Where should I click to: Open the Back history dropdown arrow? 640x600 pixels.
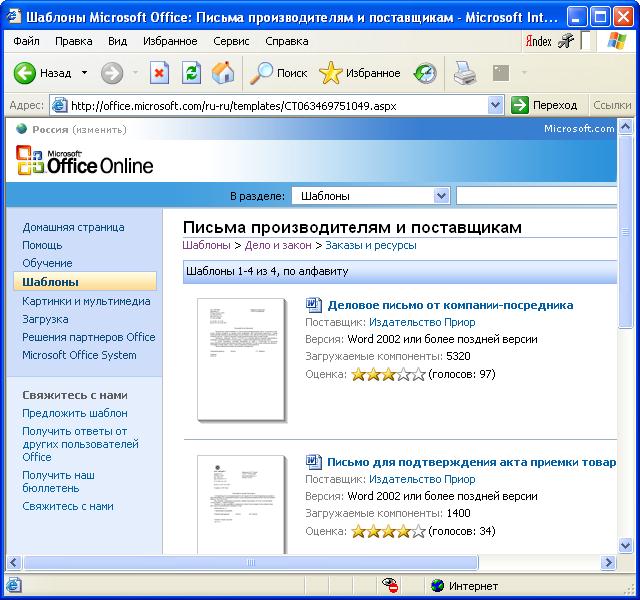coord(84,73)
